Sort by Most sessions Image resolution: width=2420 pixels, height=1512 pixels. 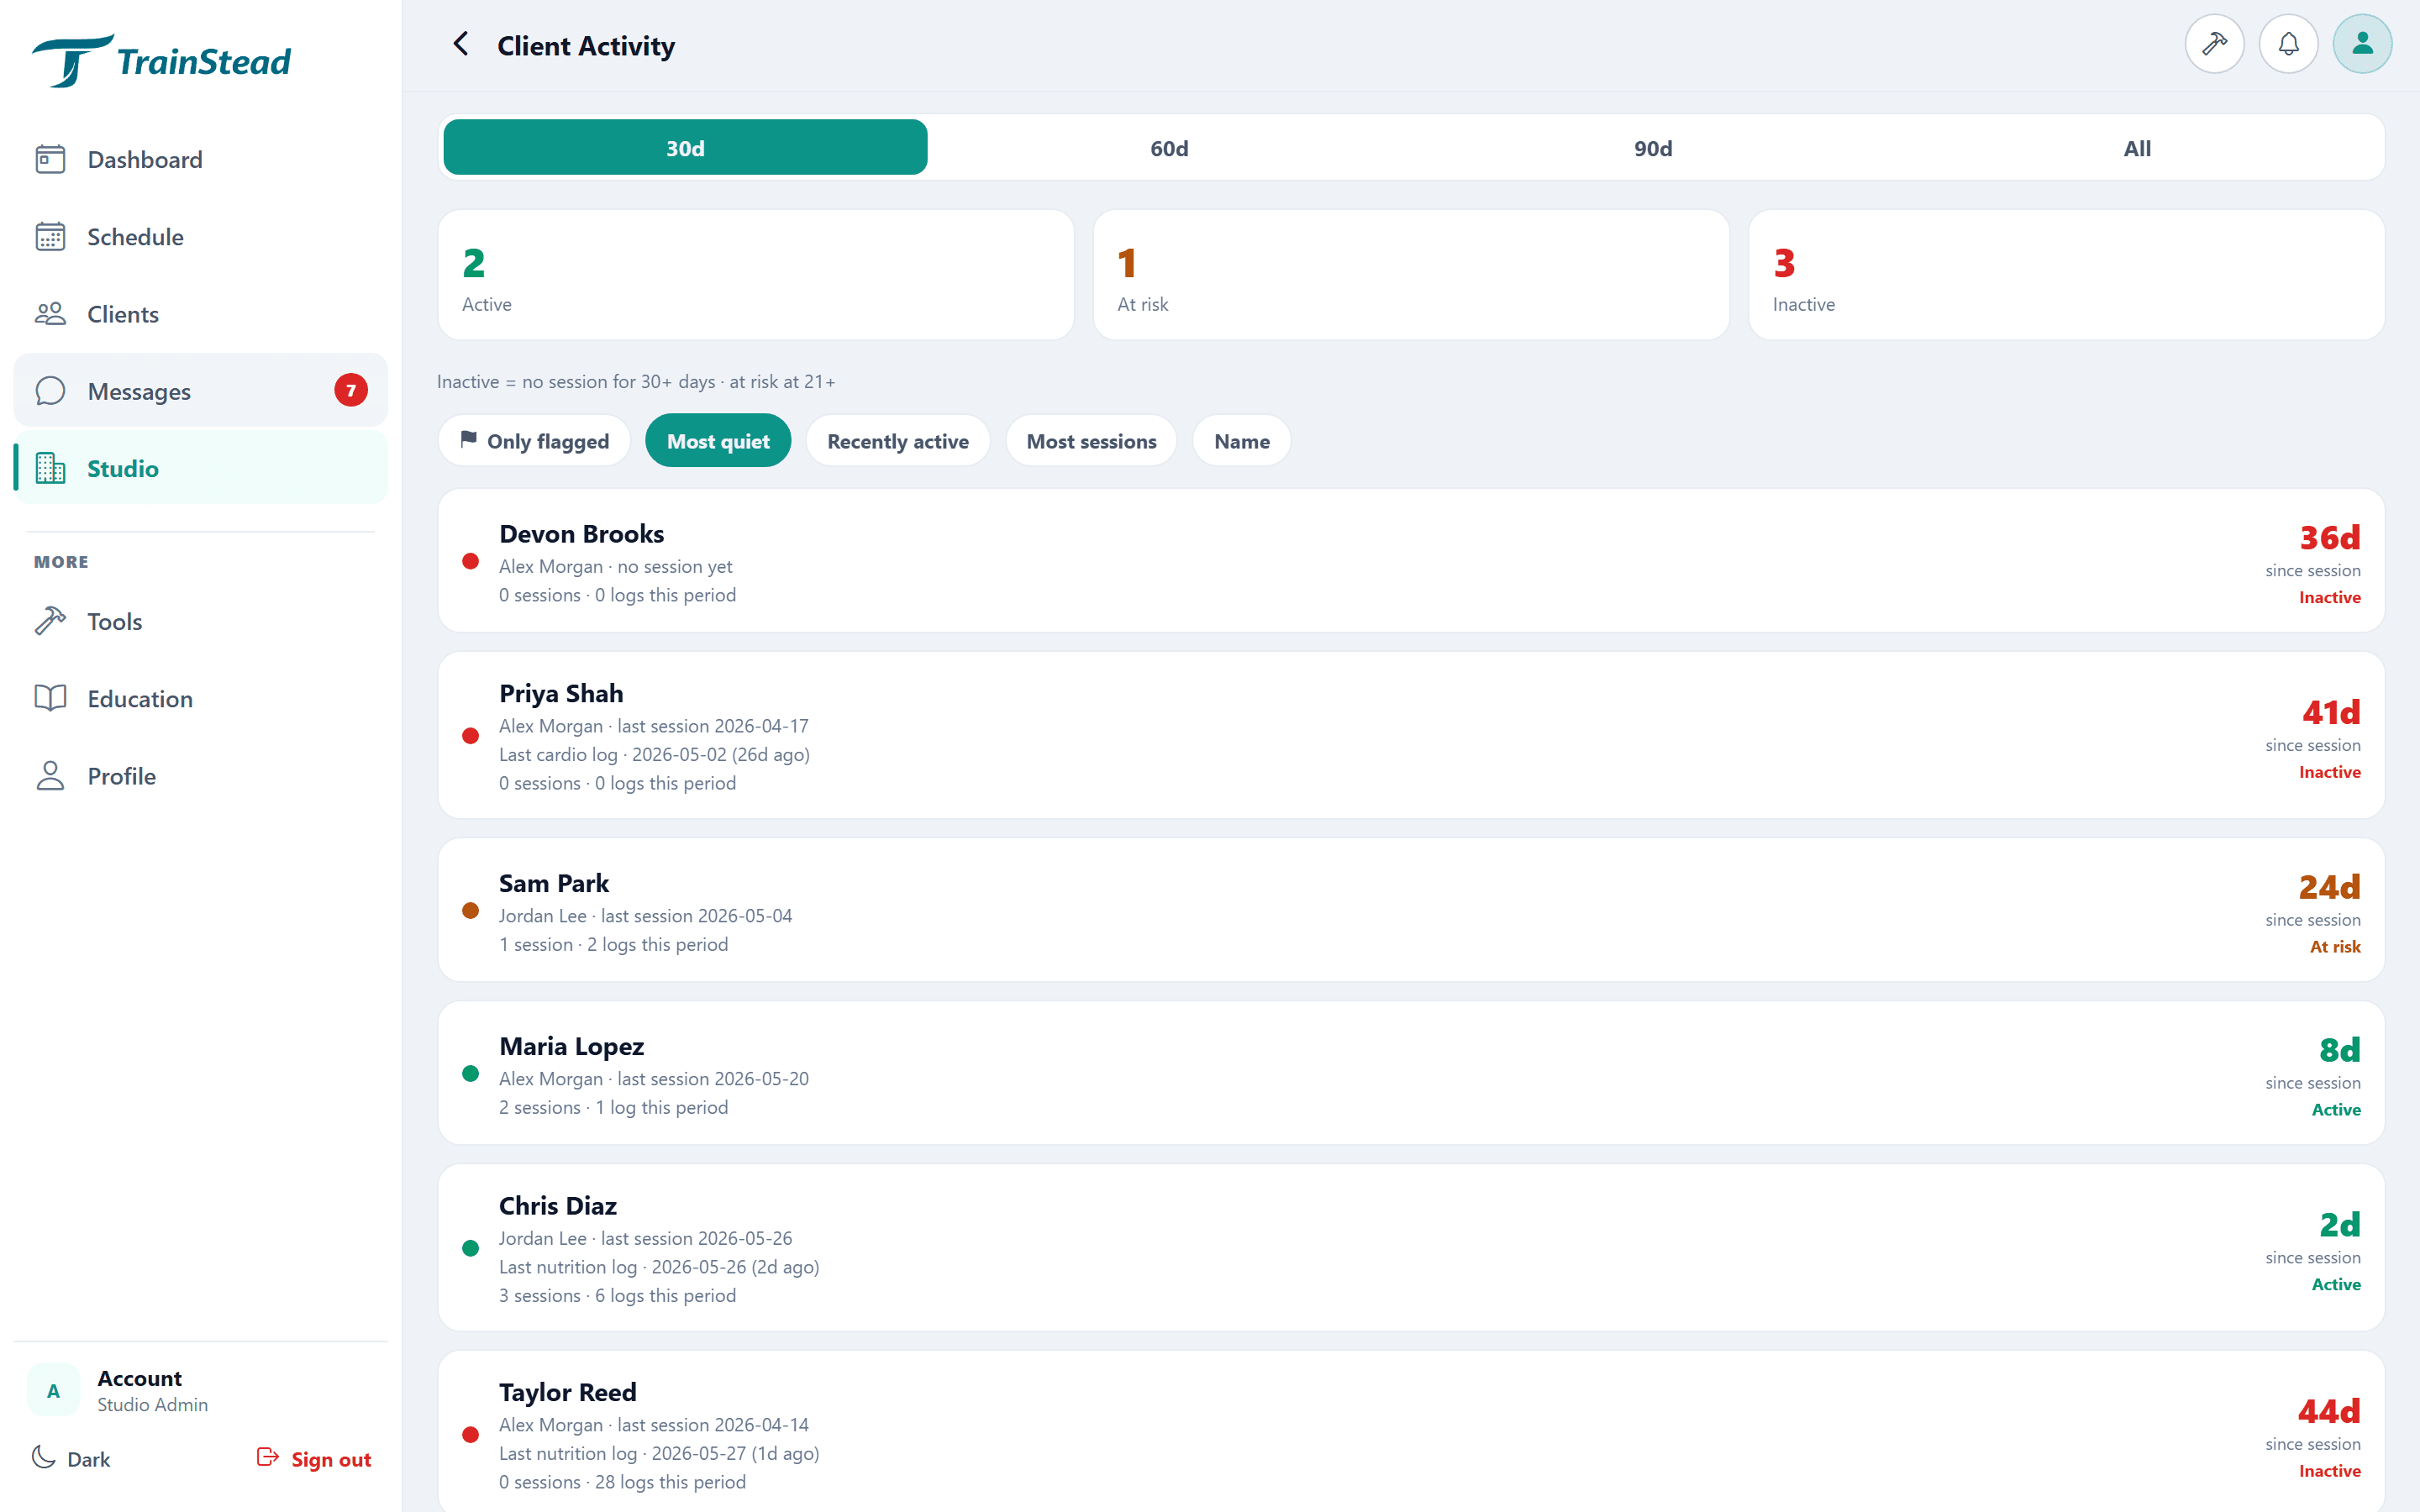(1091, 441)
